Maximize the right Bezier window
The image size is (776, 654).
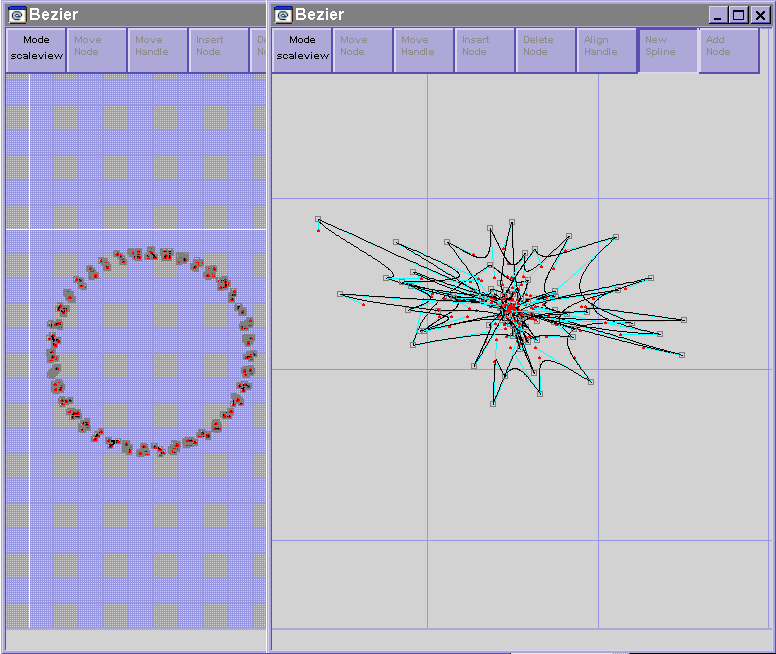coord(739,15)
